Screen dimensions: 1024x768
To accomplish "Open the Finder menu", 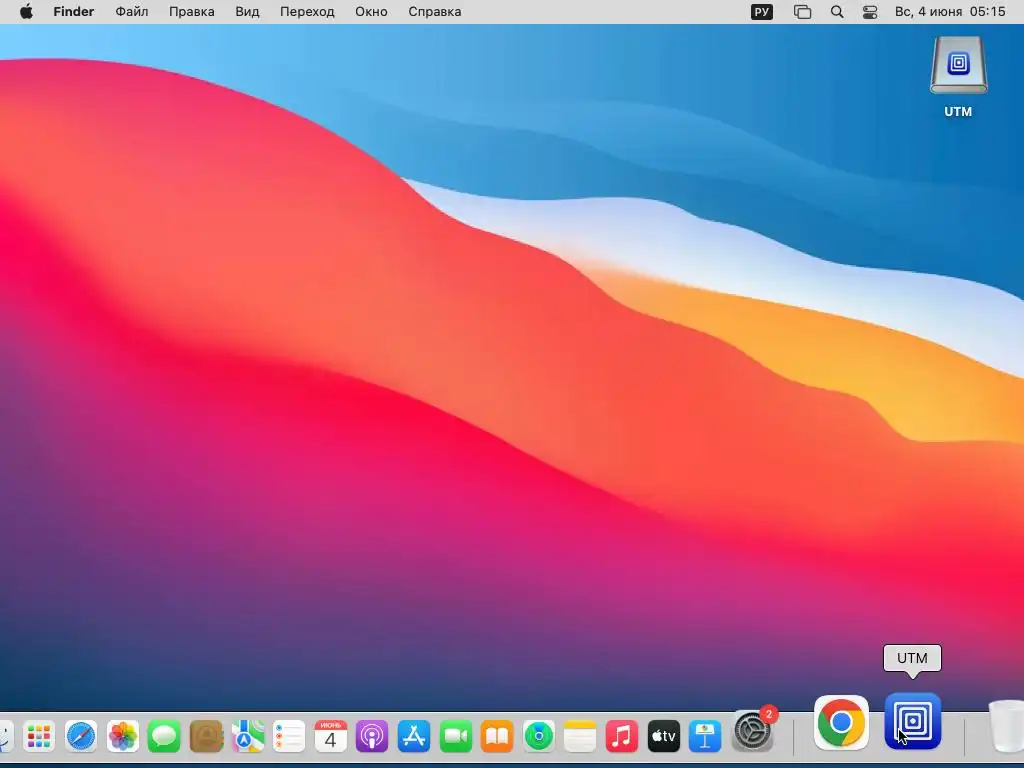I will pos(74,12).
